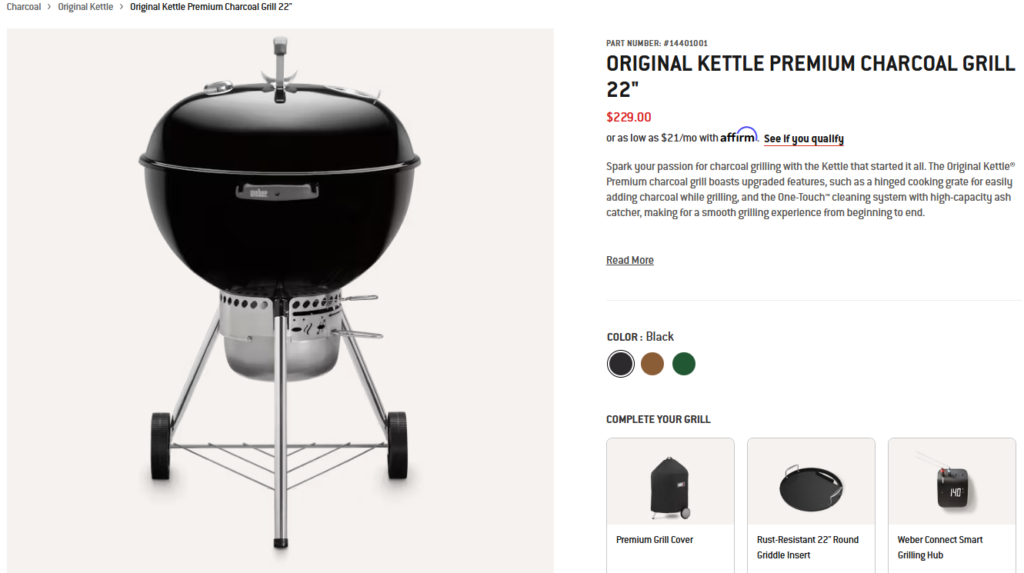
Task: Select the black color swatch
Action: [620, 363]
